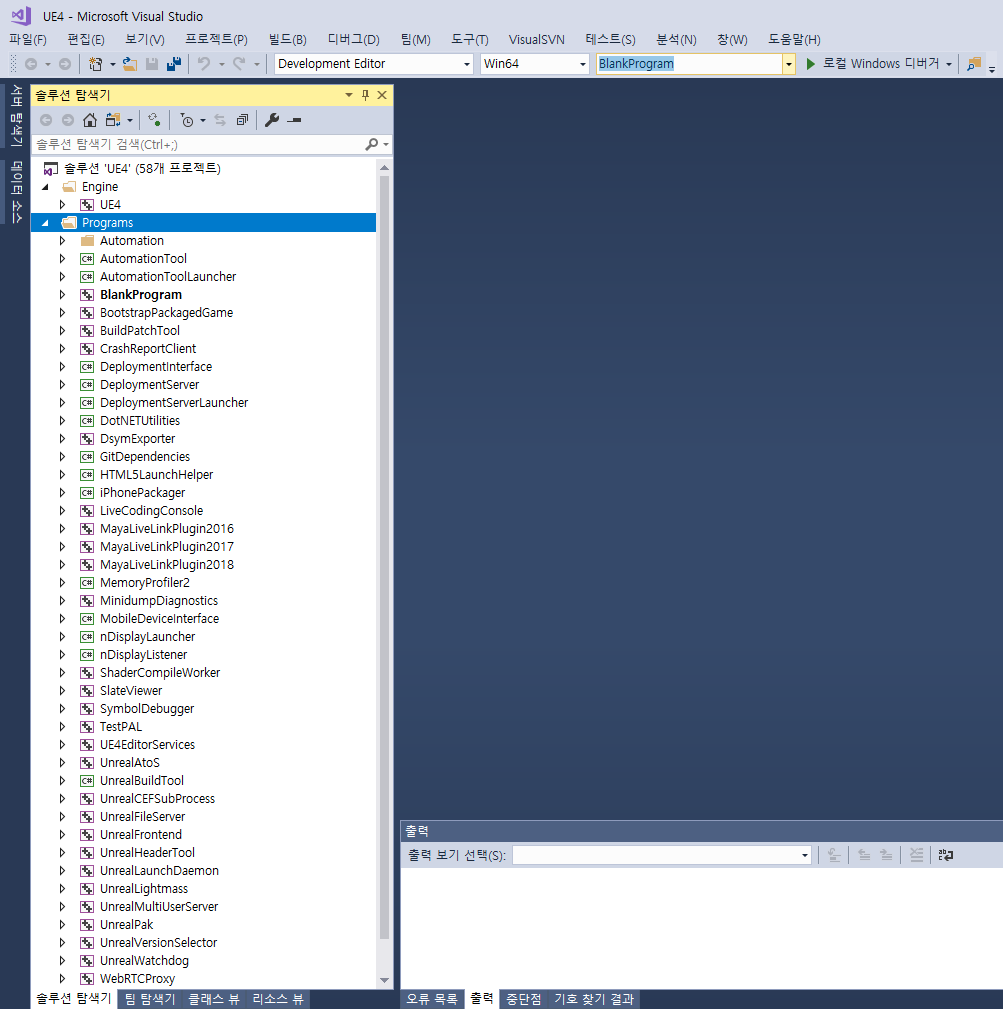The image size is (1003, 1009).
Task: Click the Solution Explorer Home icon
Action: pos(90,120)
